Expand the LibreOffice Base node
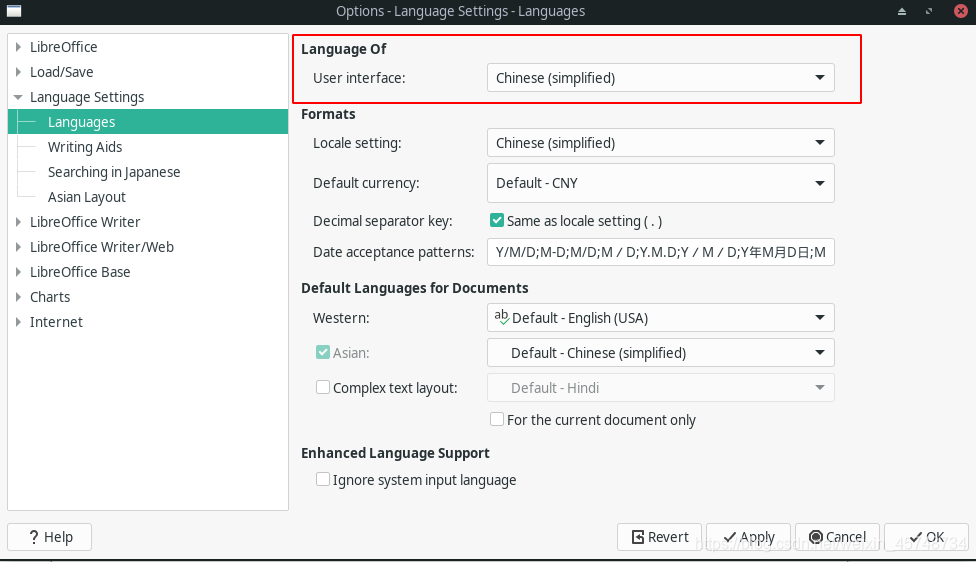 18,272
